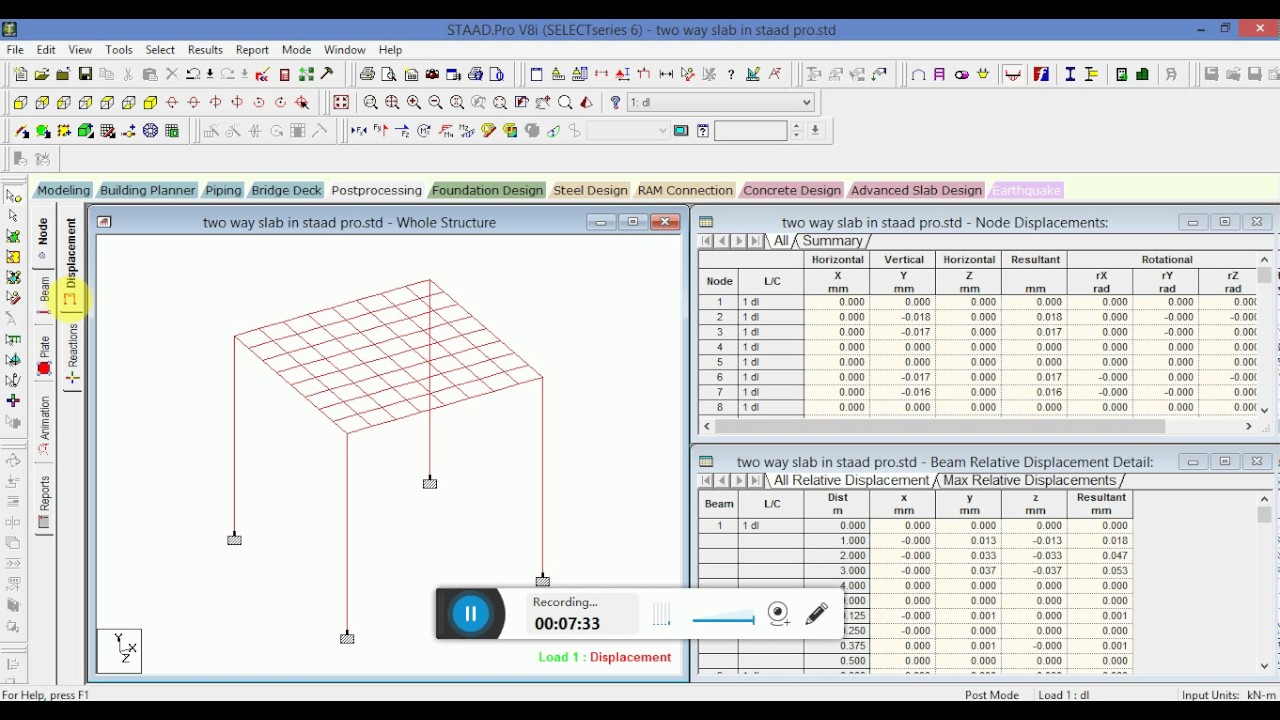
Task: Click the Print Preview icon
Action: tap(389, 74)
